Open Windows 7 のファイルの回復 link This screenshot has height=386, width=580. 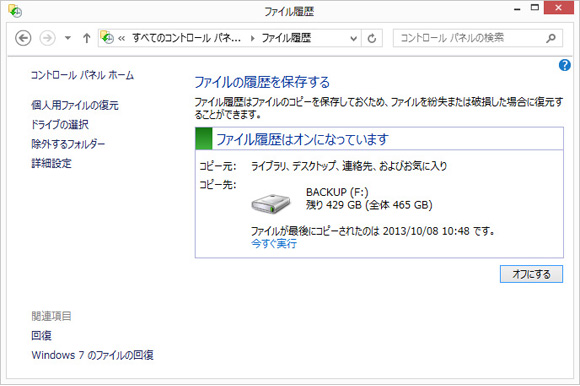click(92, 355)
